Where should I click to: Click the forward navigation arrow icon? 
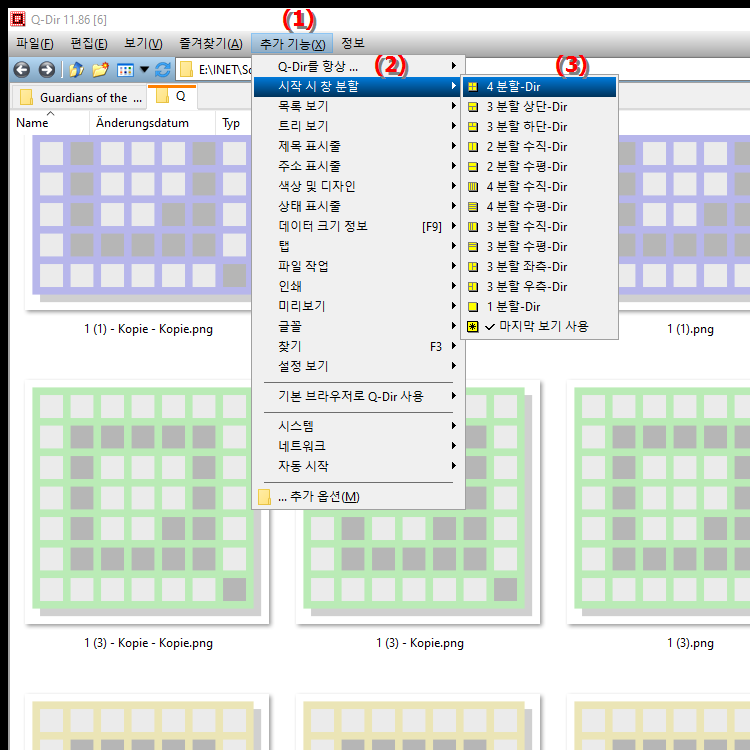tap(46, 70)
